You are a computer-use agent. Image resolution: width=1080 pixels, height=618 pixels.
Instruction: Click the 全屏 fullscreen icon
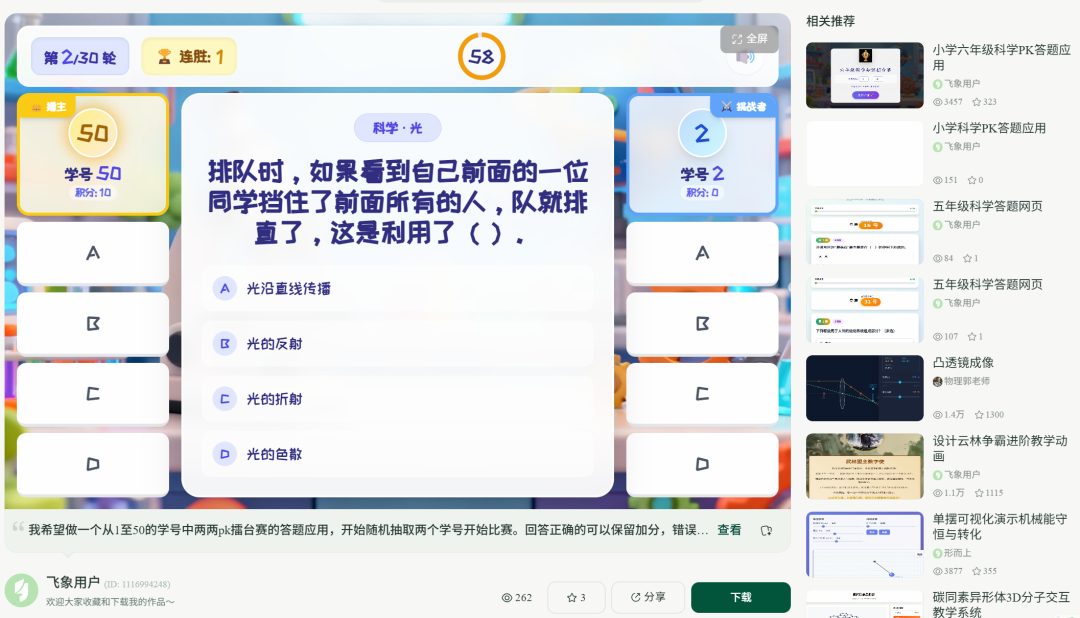click(x=739, y=40)
